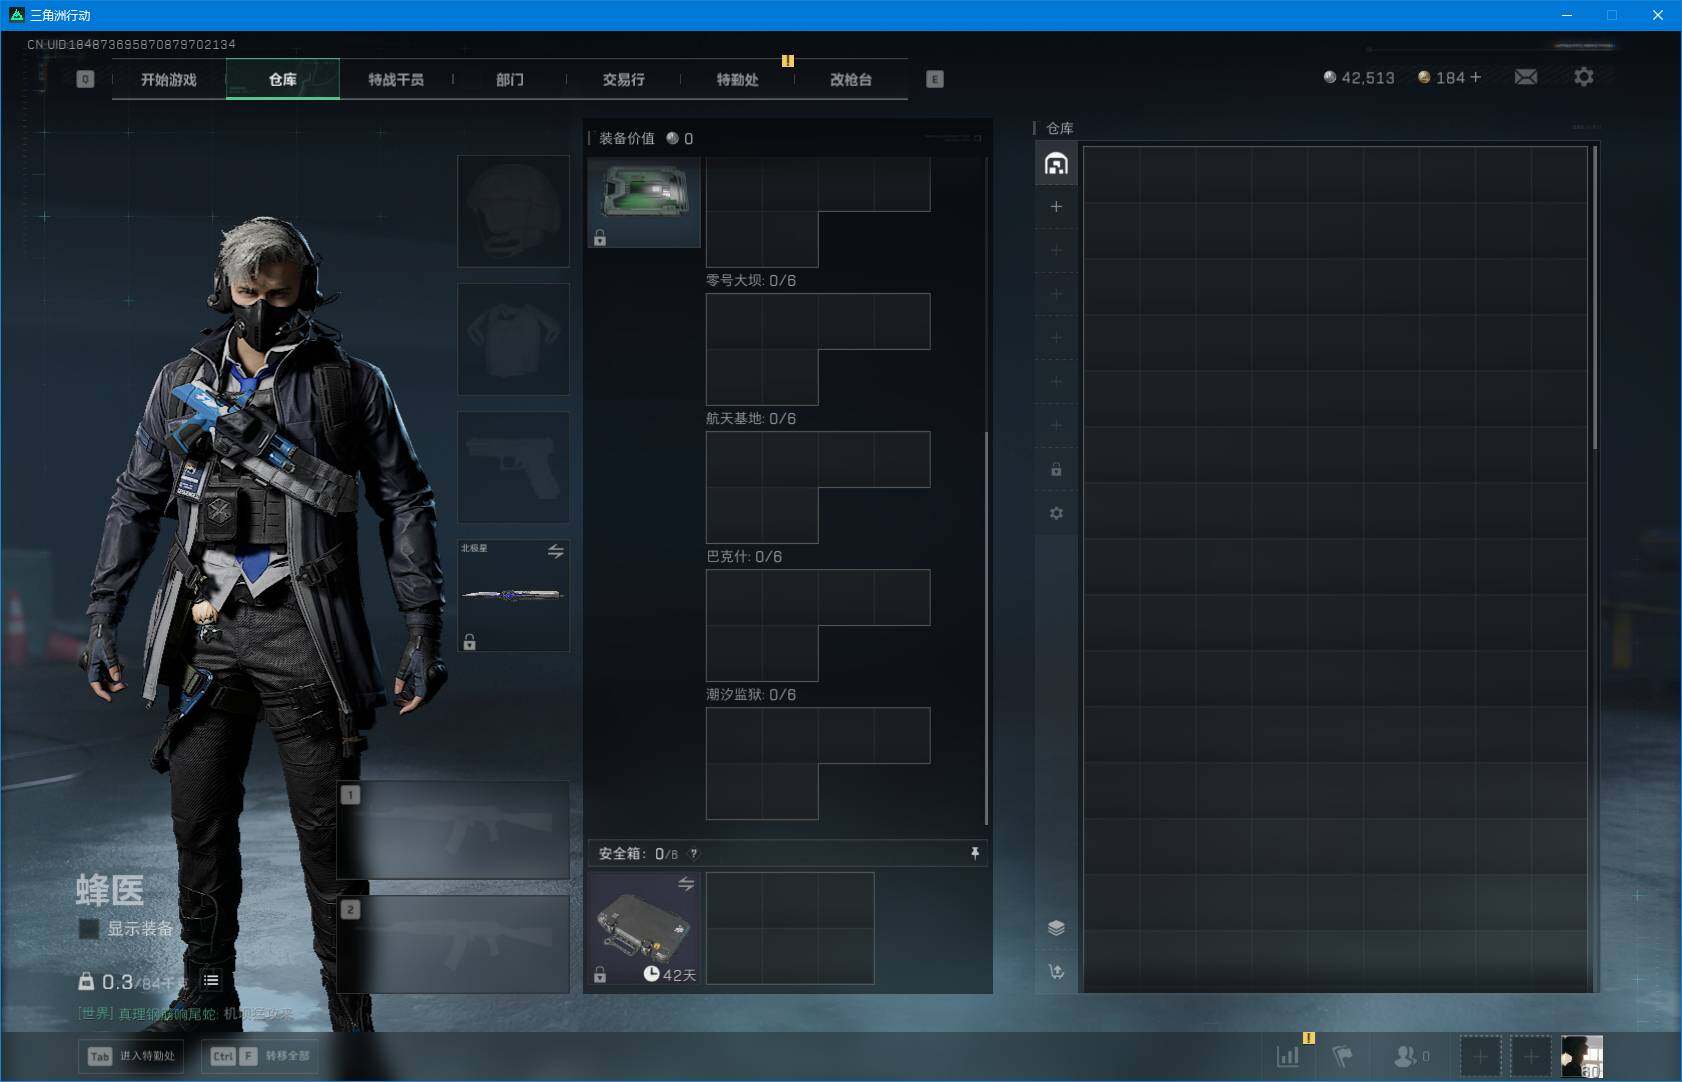Open the 特战干员 tab

pos(396,79)
